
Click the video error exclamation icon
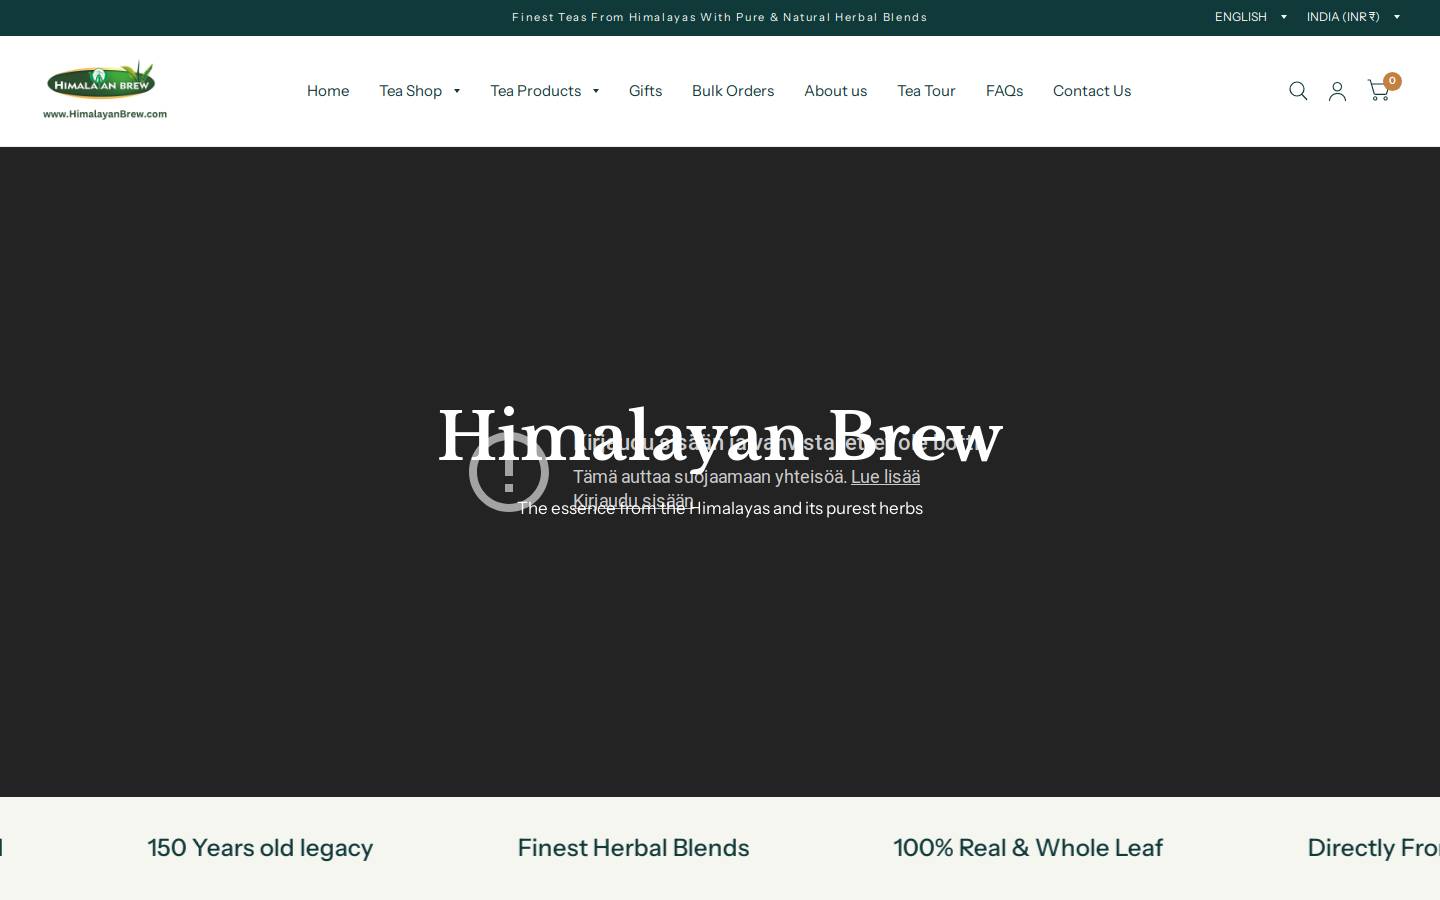[509, 471]
